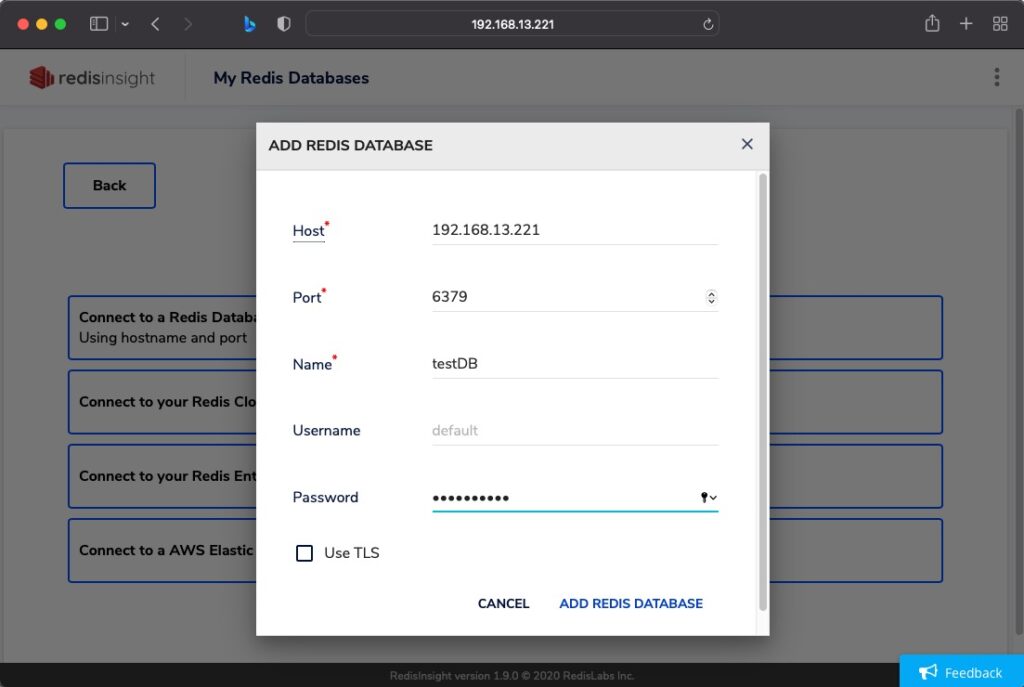1024x687 pixels.
Task: Click the Bing extension icon
Action: 249,24
